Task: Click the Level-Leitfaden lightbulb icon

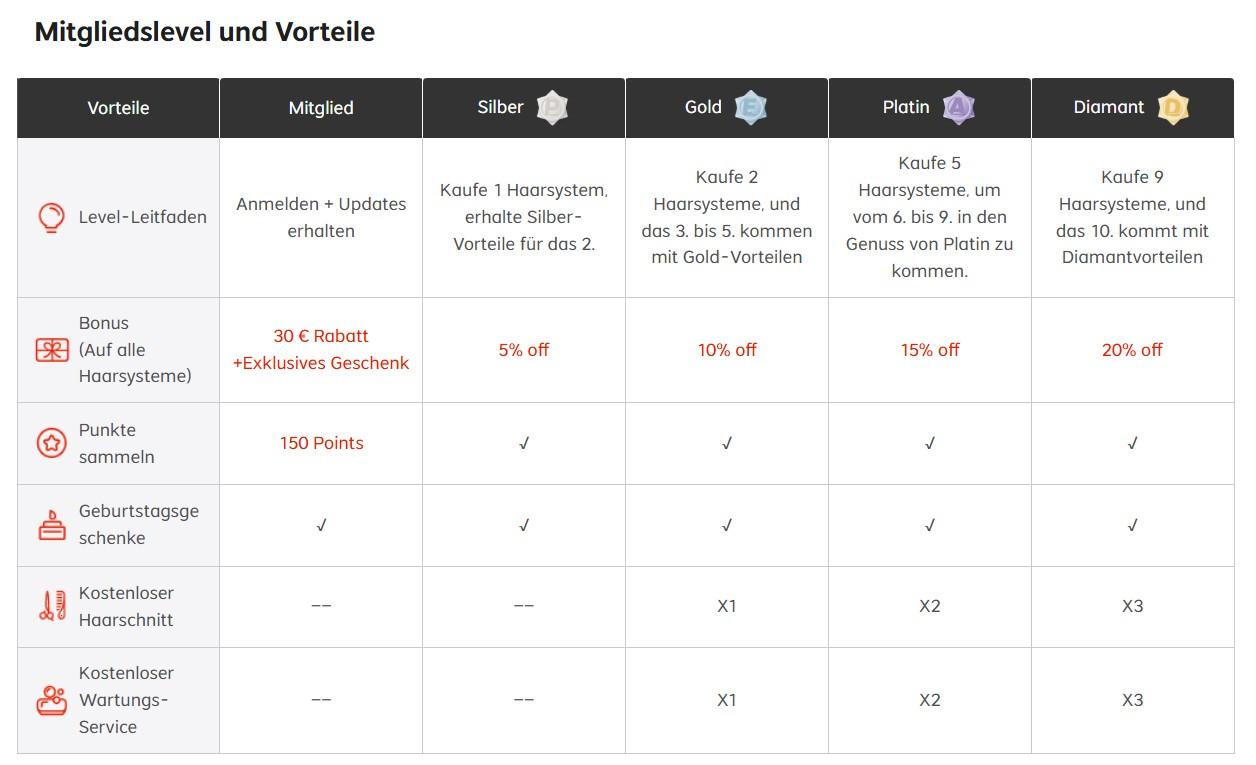Action: coord(51,217)
